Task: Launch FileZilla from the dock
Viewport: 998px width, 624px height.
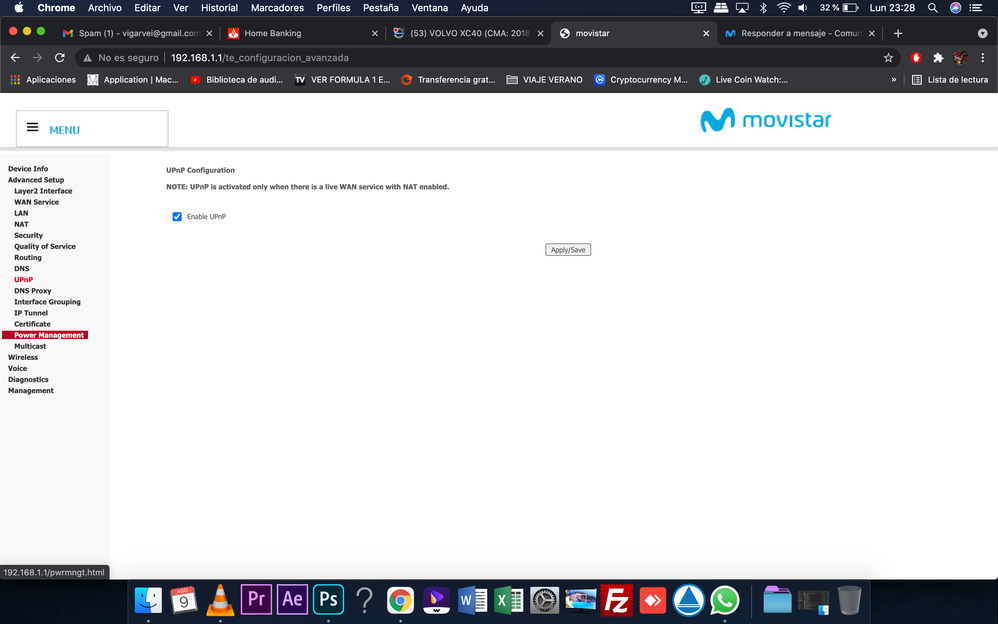Action: (x=617, y=599)
